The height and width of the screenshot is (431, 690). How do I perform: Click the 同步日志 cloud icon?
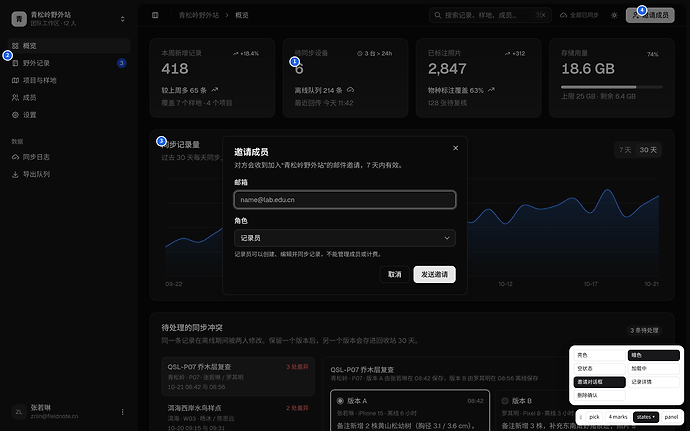[x=15, y=157]
